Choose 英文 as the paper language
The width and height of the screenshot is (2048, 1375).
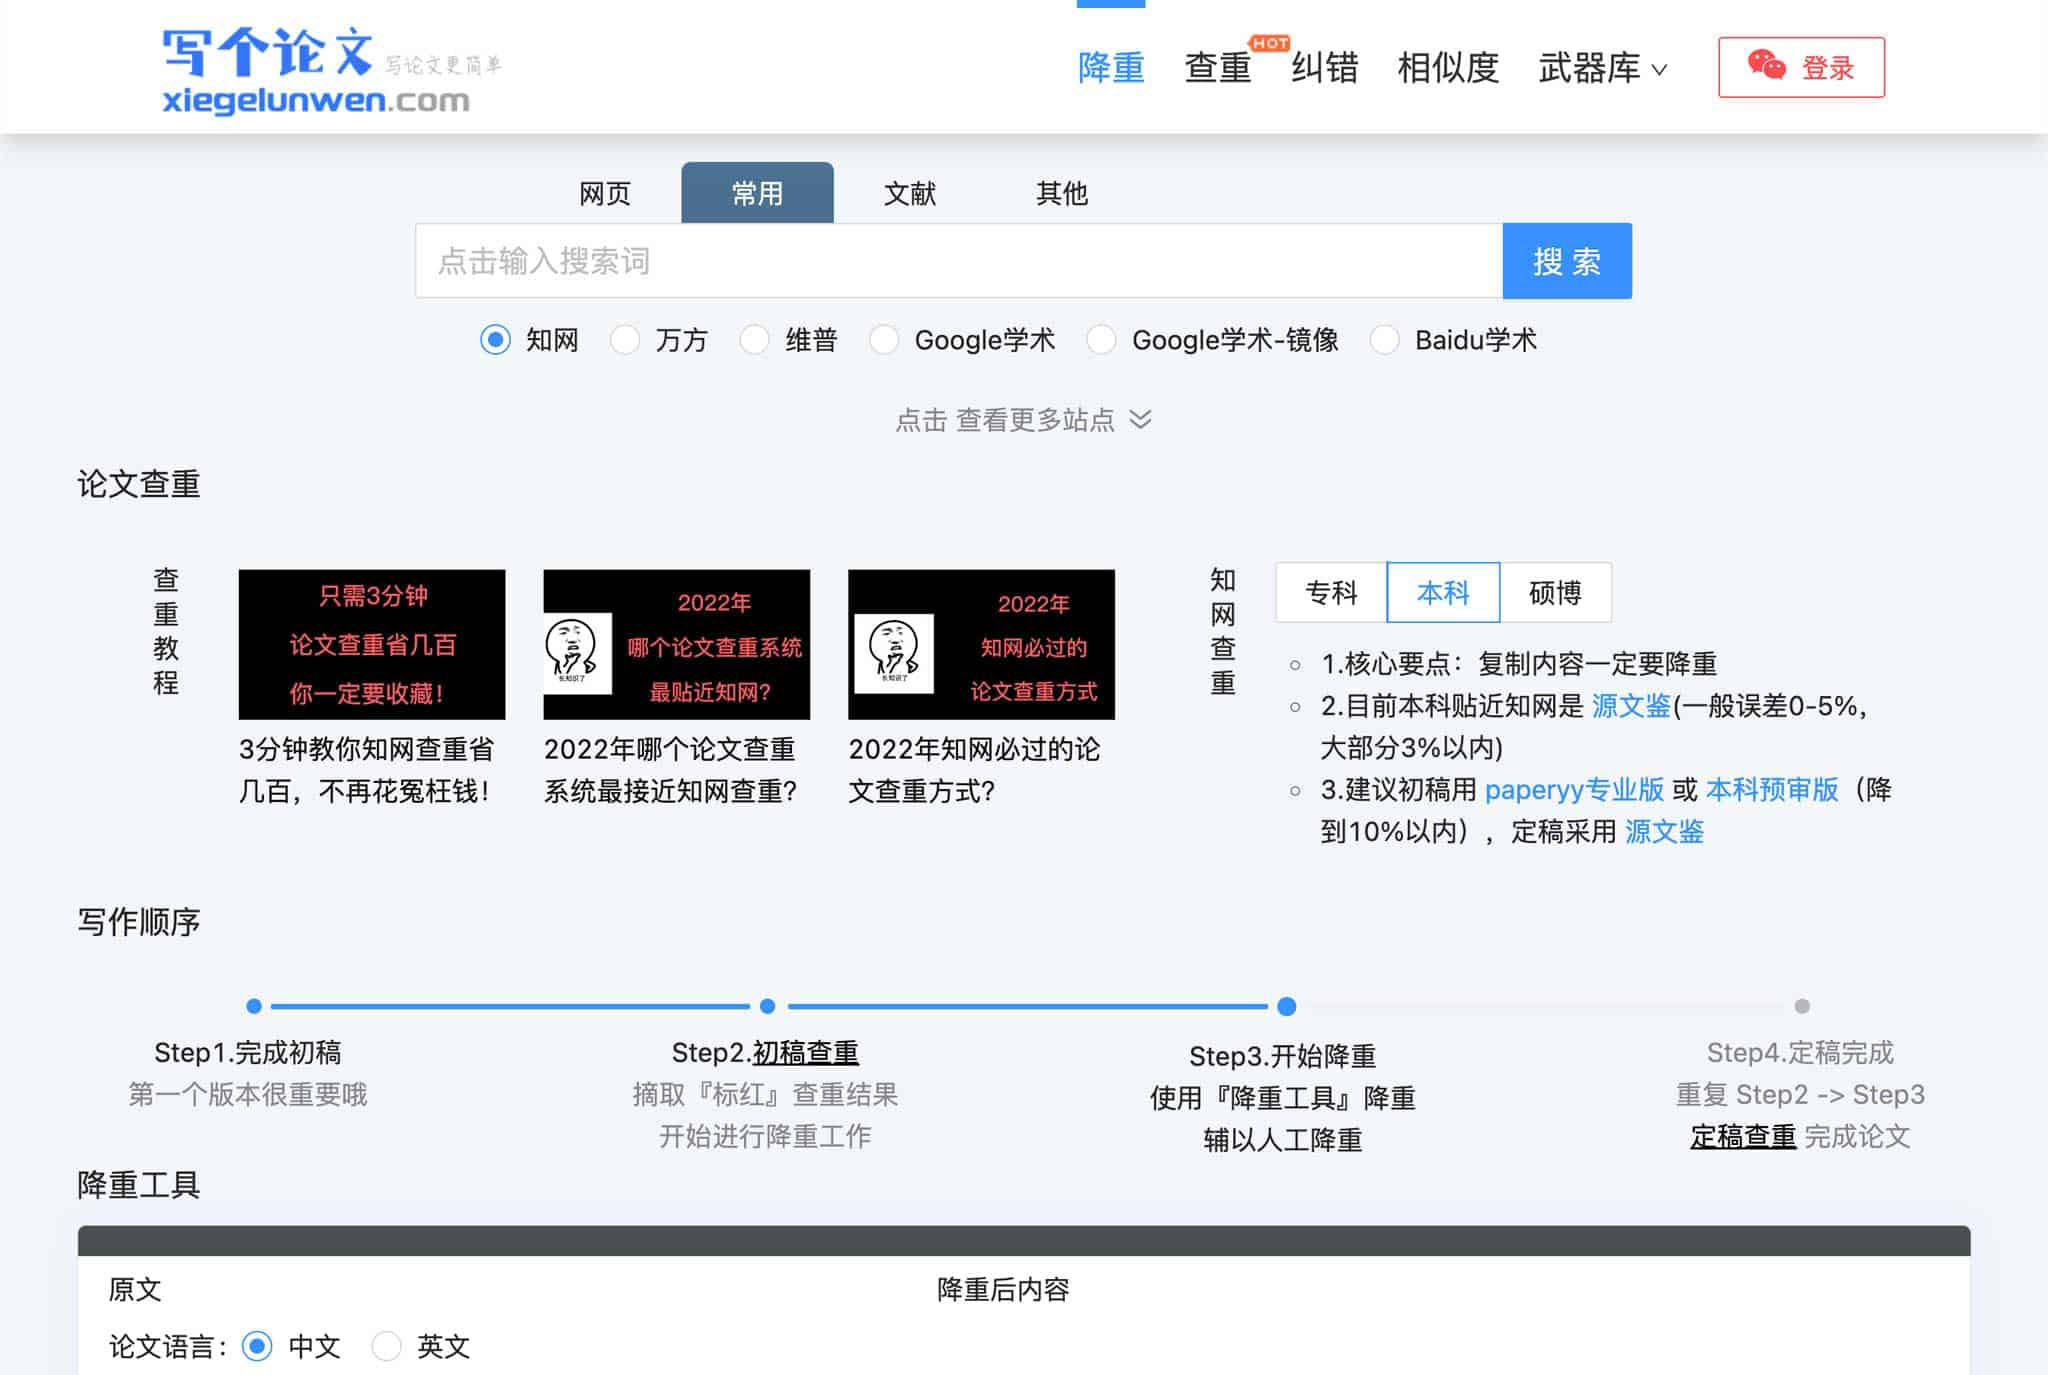[x=386, y=1346]
